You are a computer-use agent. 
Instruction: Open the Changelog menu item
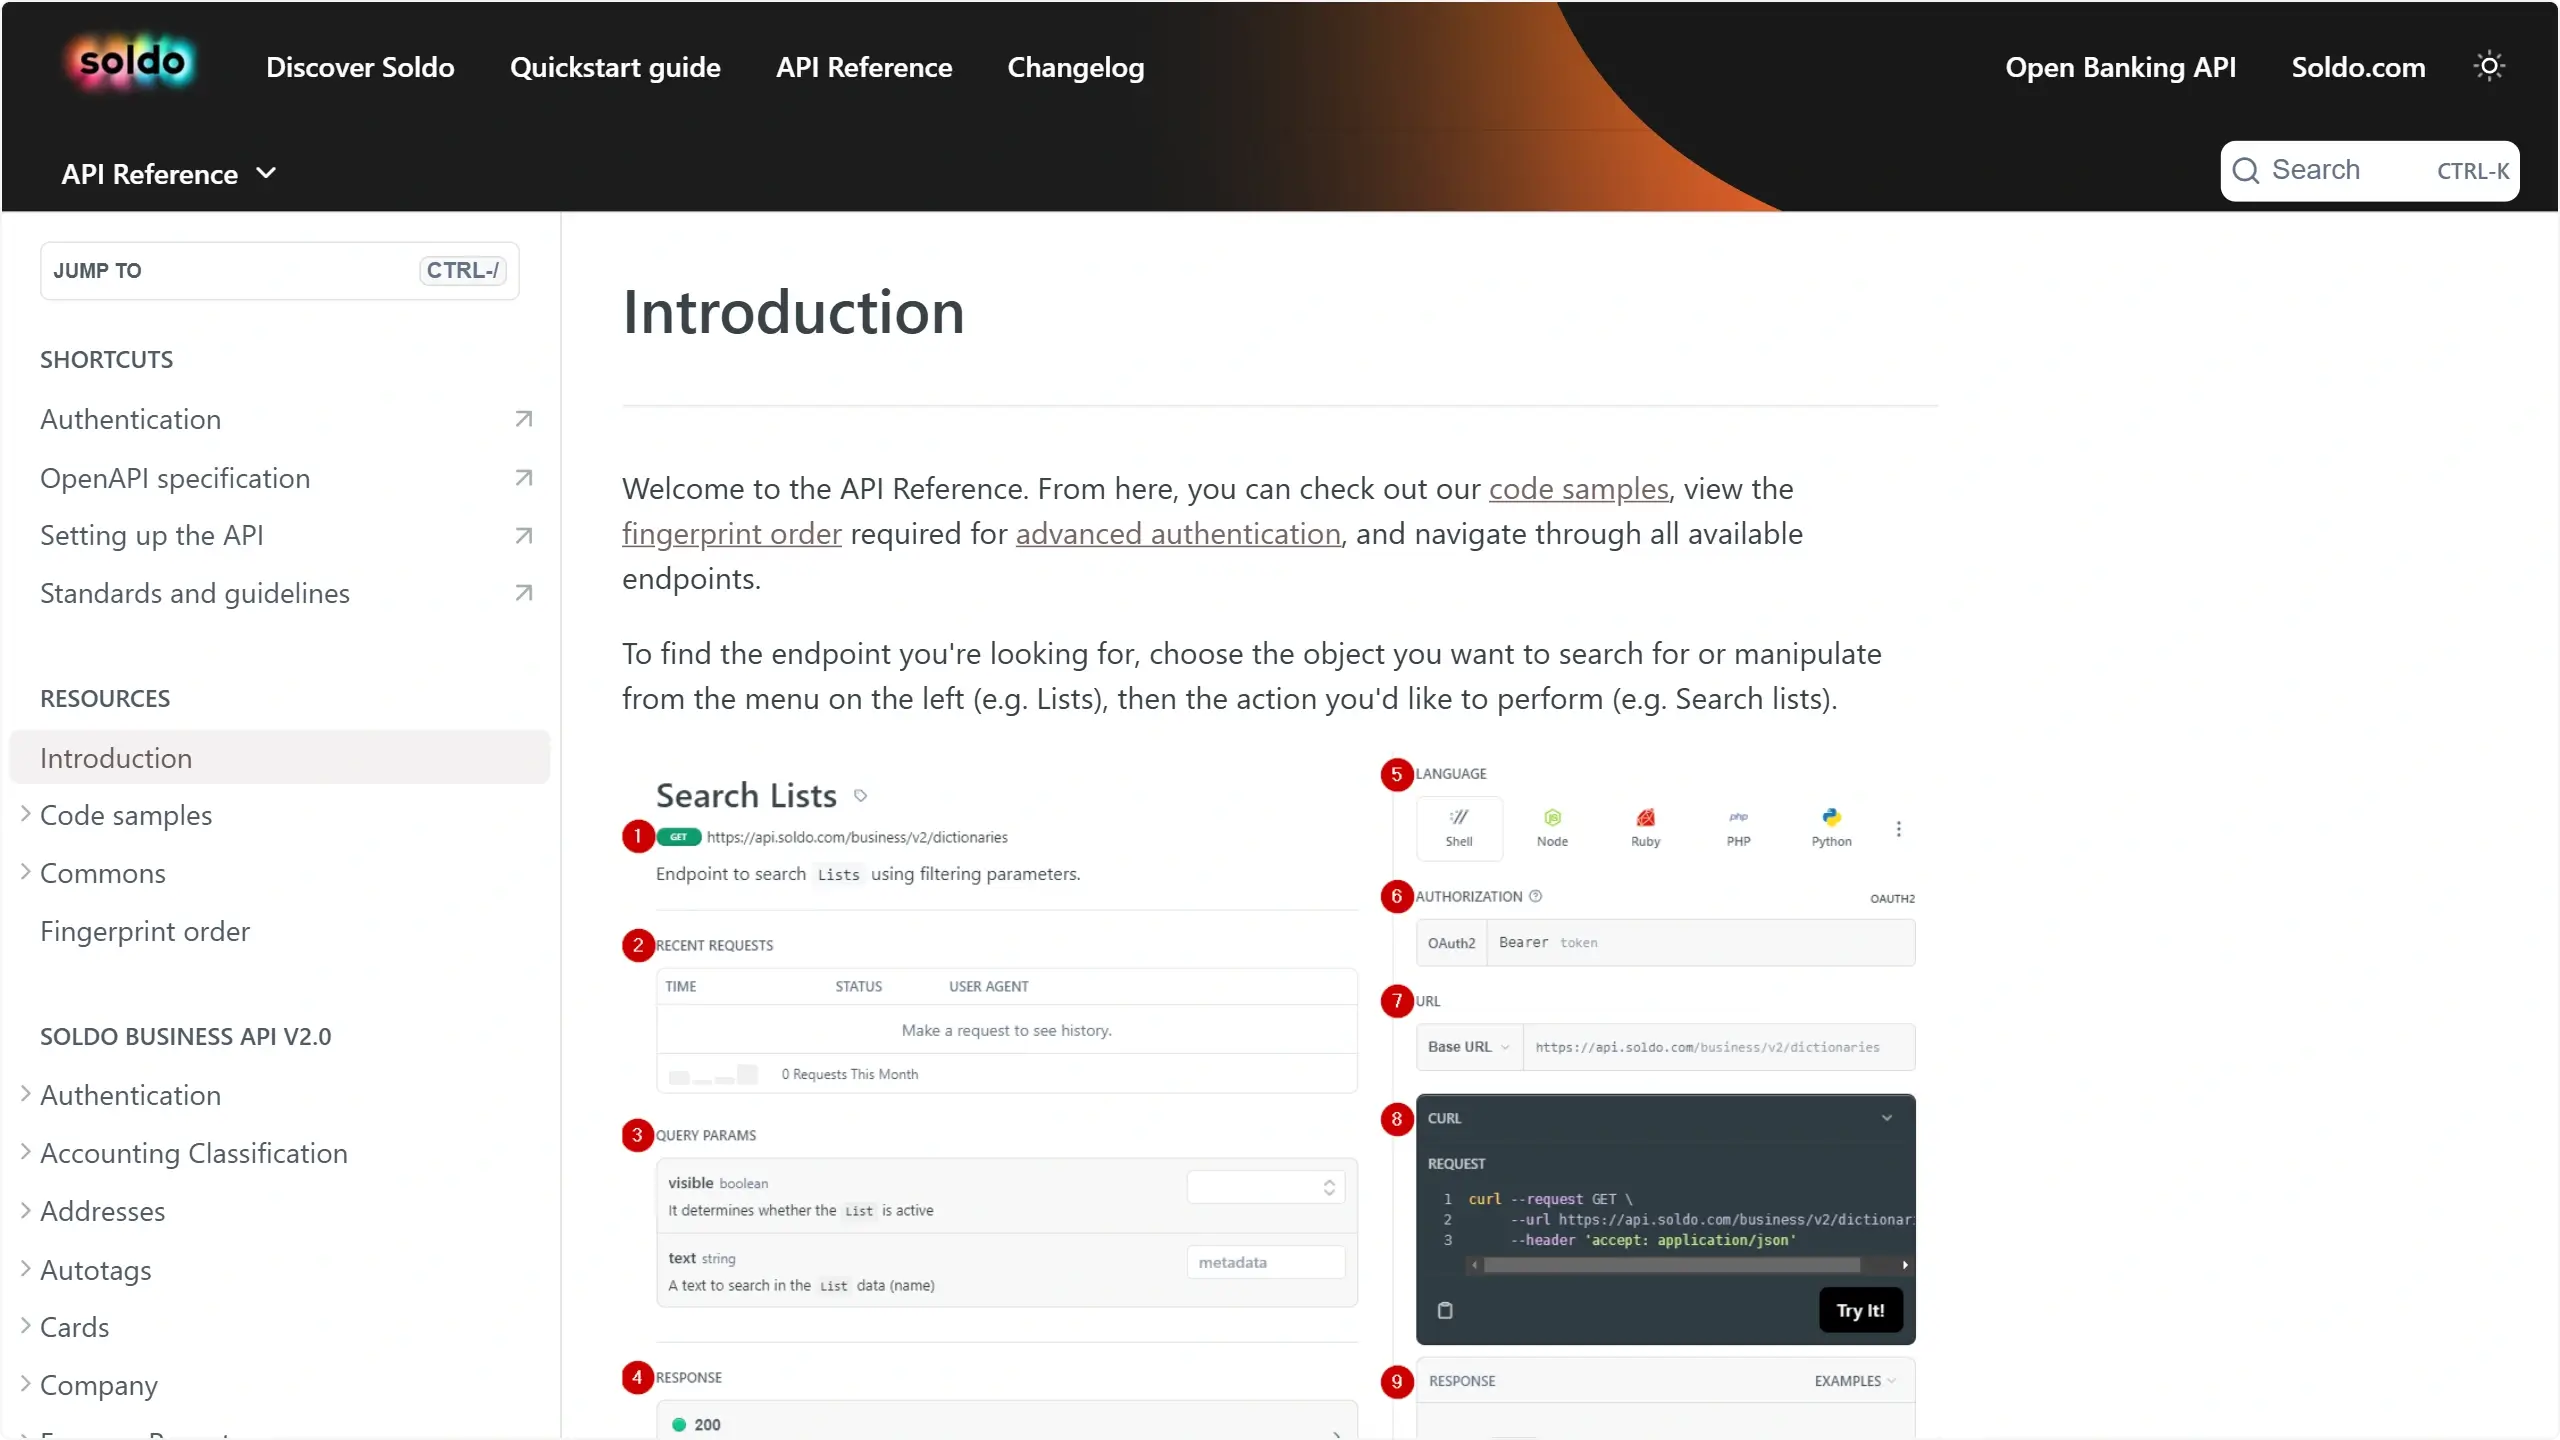click(1075, 67)
